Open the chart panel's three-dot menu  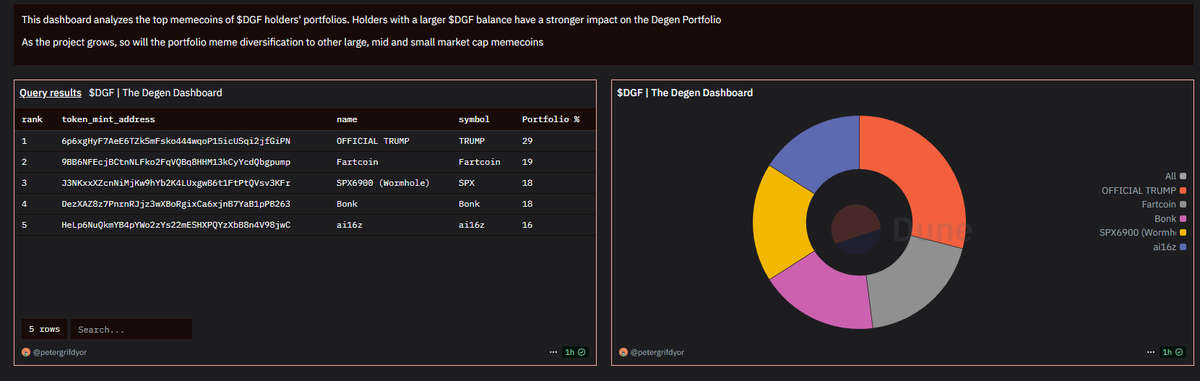pyautogui.click(x=1152, y=352)
